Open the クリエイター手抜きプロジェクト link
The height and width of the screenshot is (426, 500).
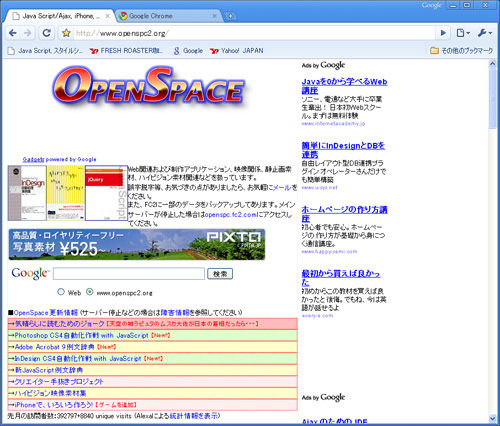click(x=59, y=382)
